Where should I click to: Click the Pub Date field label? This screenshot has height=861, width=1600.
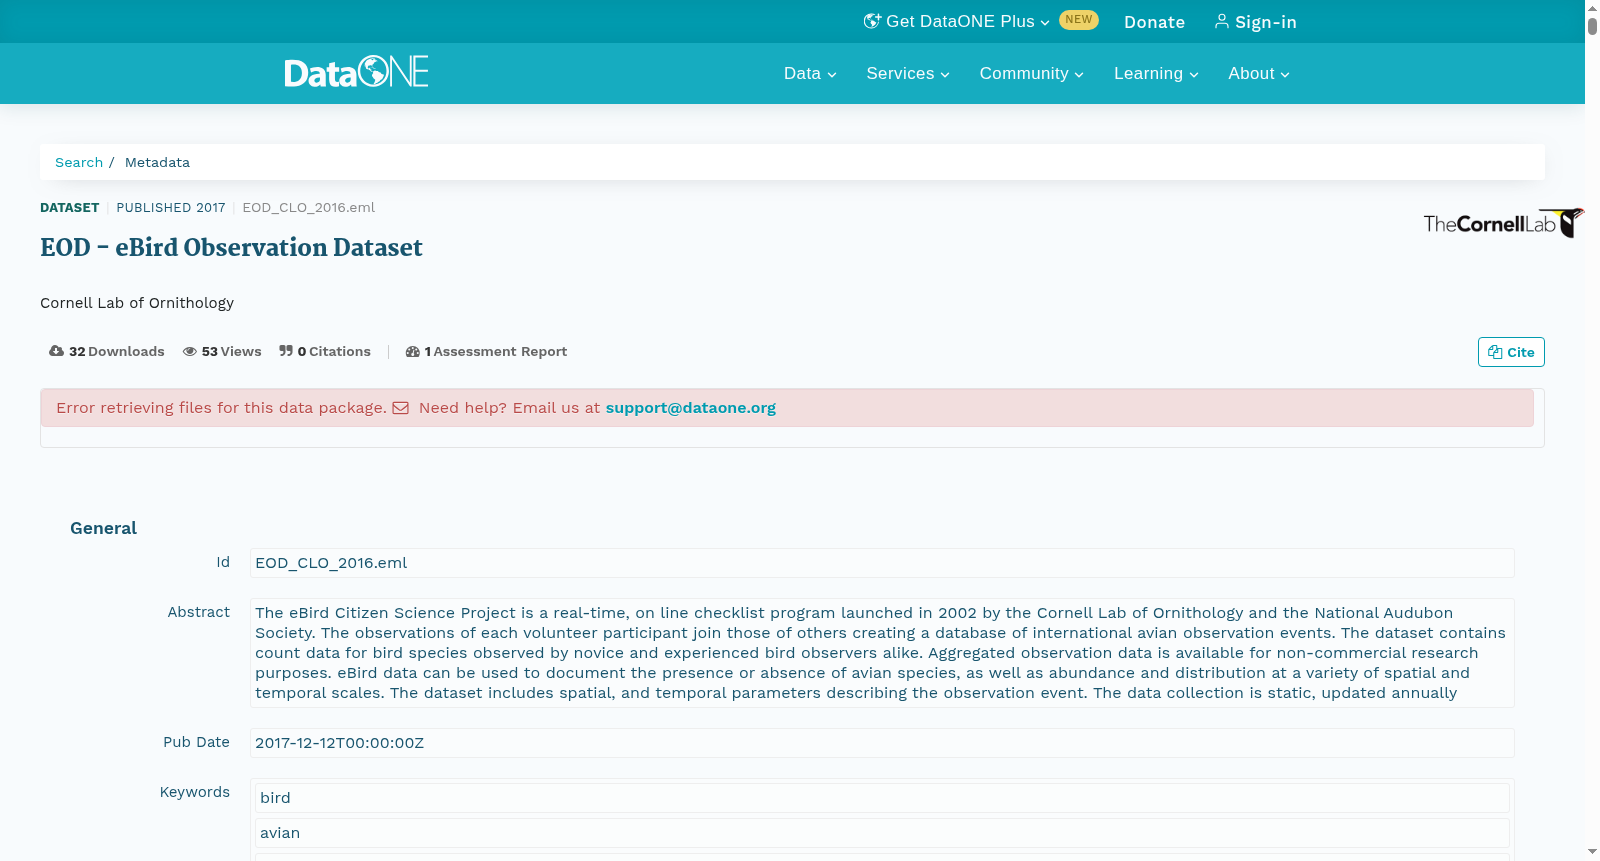(x=197, y=742)
